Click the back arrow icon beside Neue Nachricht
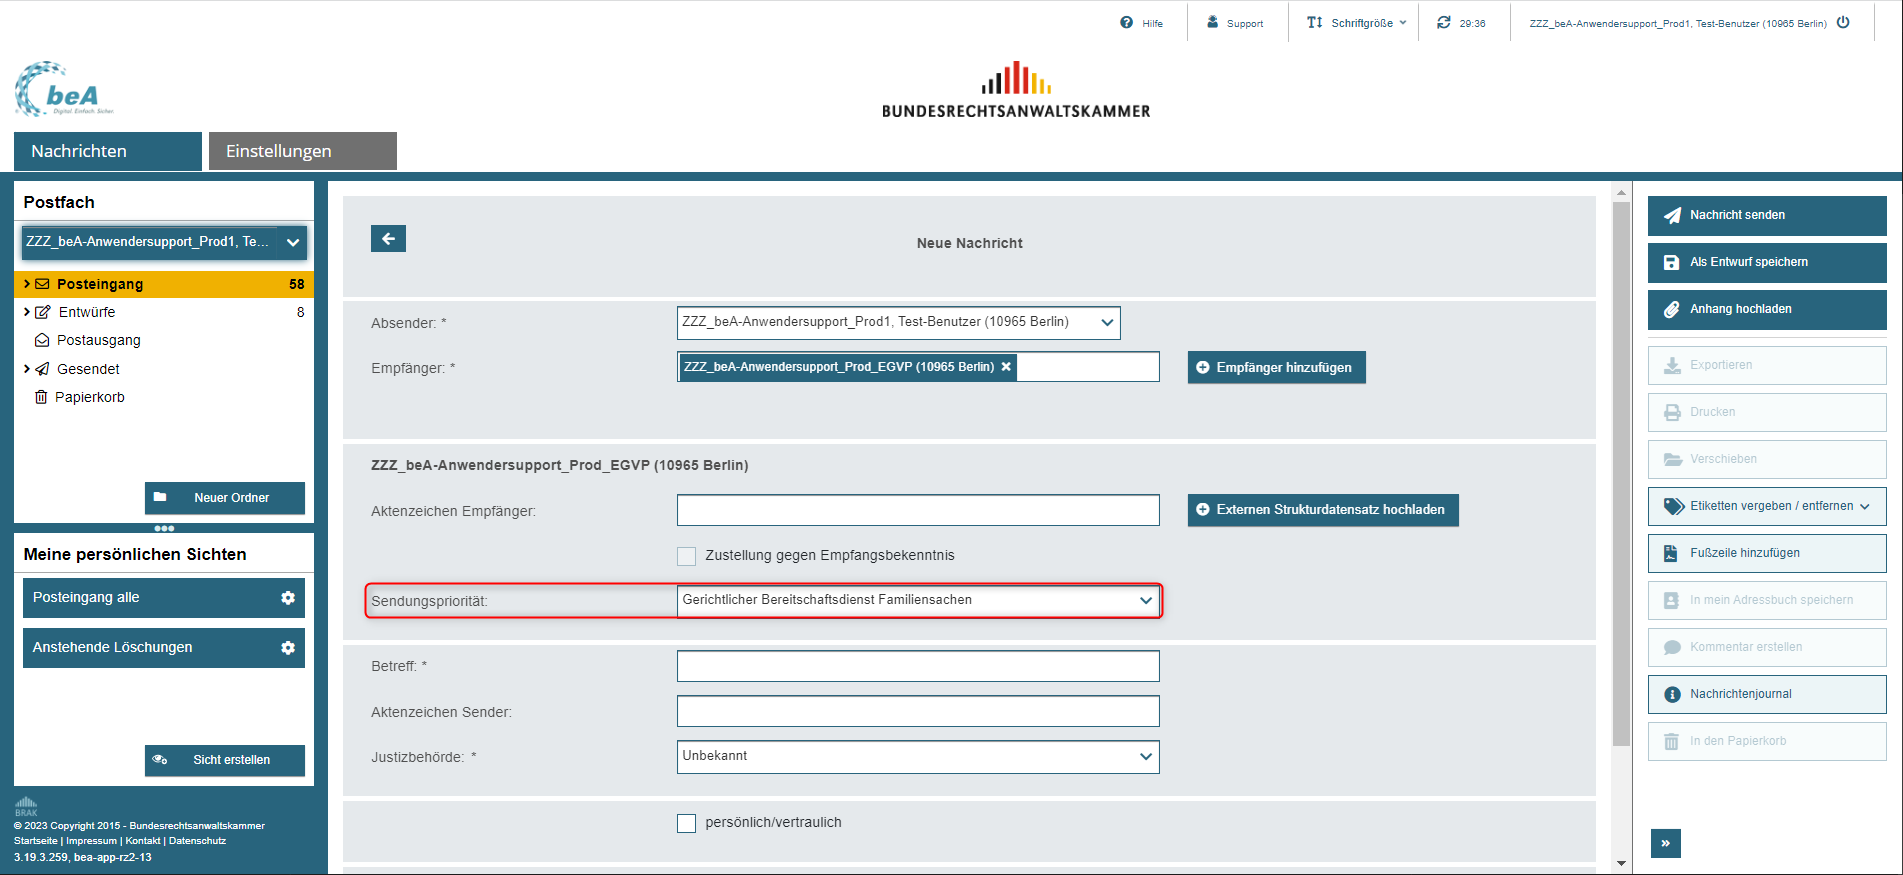Viewport: 1903px width, 875px height. 388,239
